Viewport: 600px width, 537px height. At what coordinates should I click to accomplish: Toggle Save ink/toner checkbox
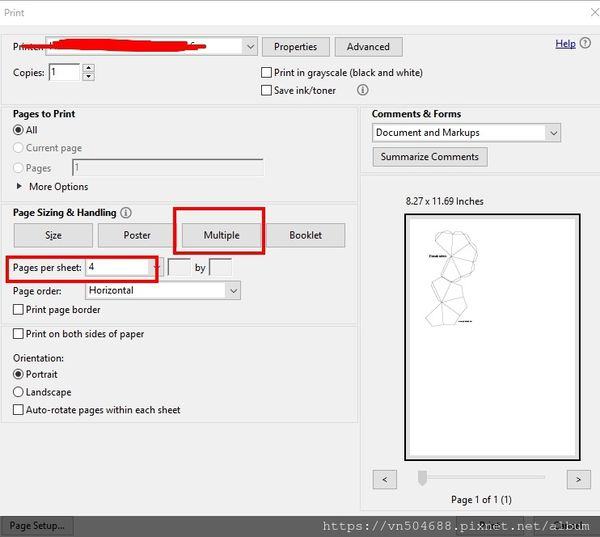click(x=266, y=90)
